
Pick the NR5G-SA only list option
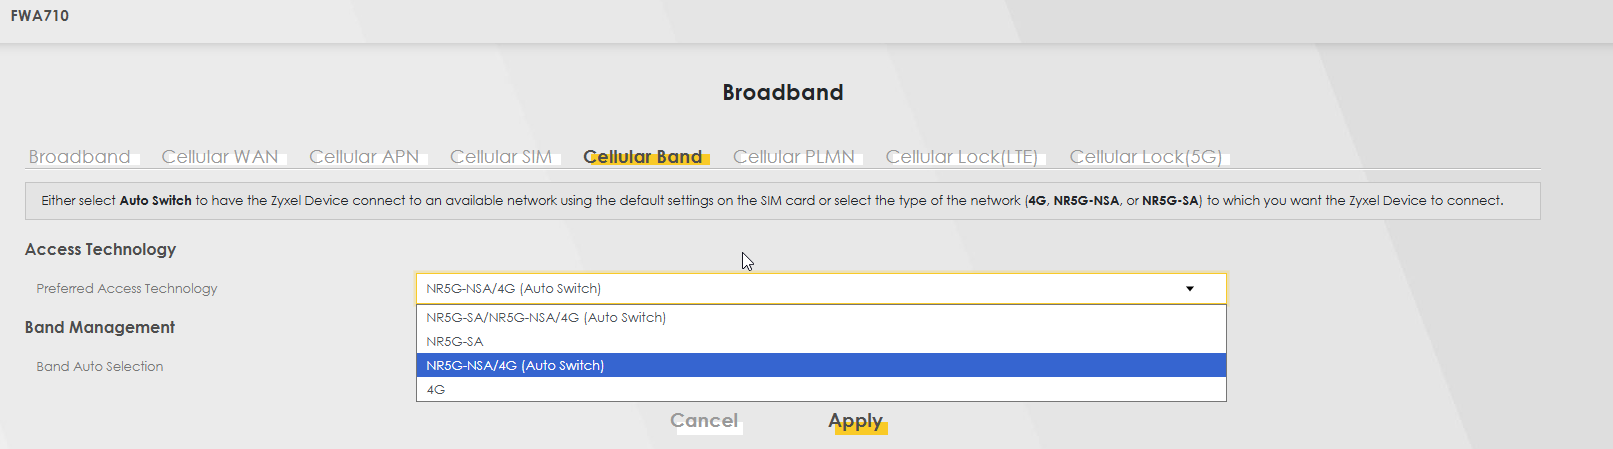(455, 342)
